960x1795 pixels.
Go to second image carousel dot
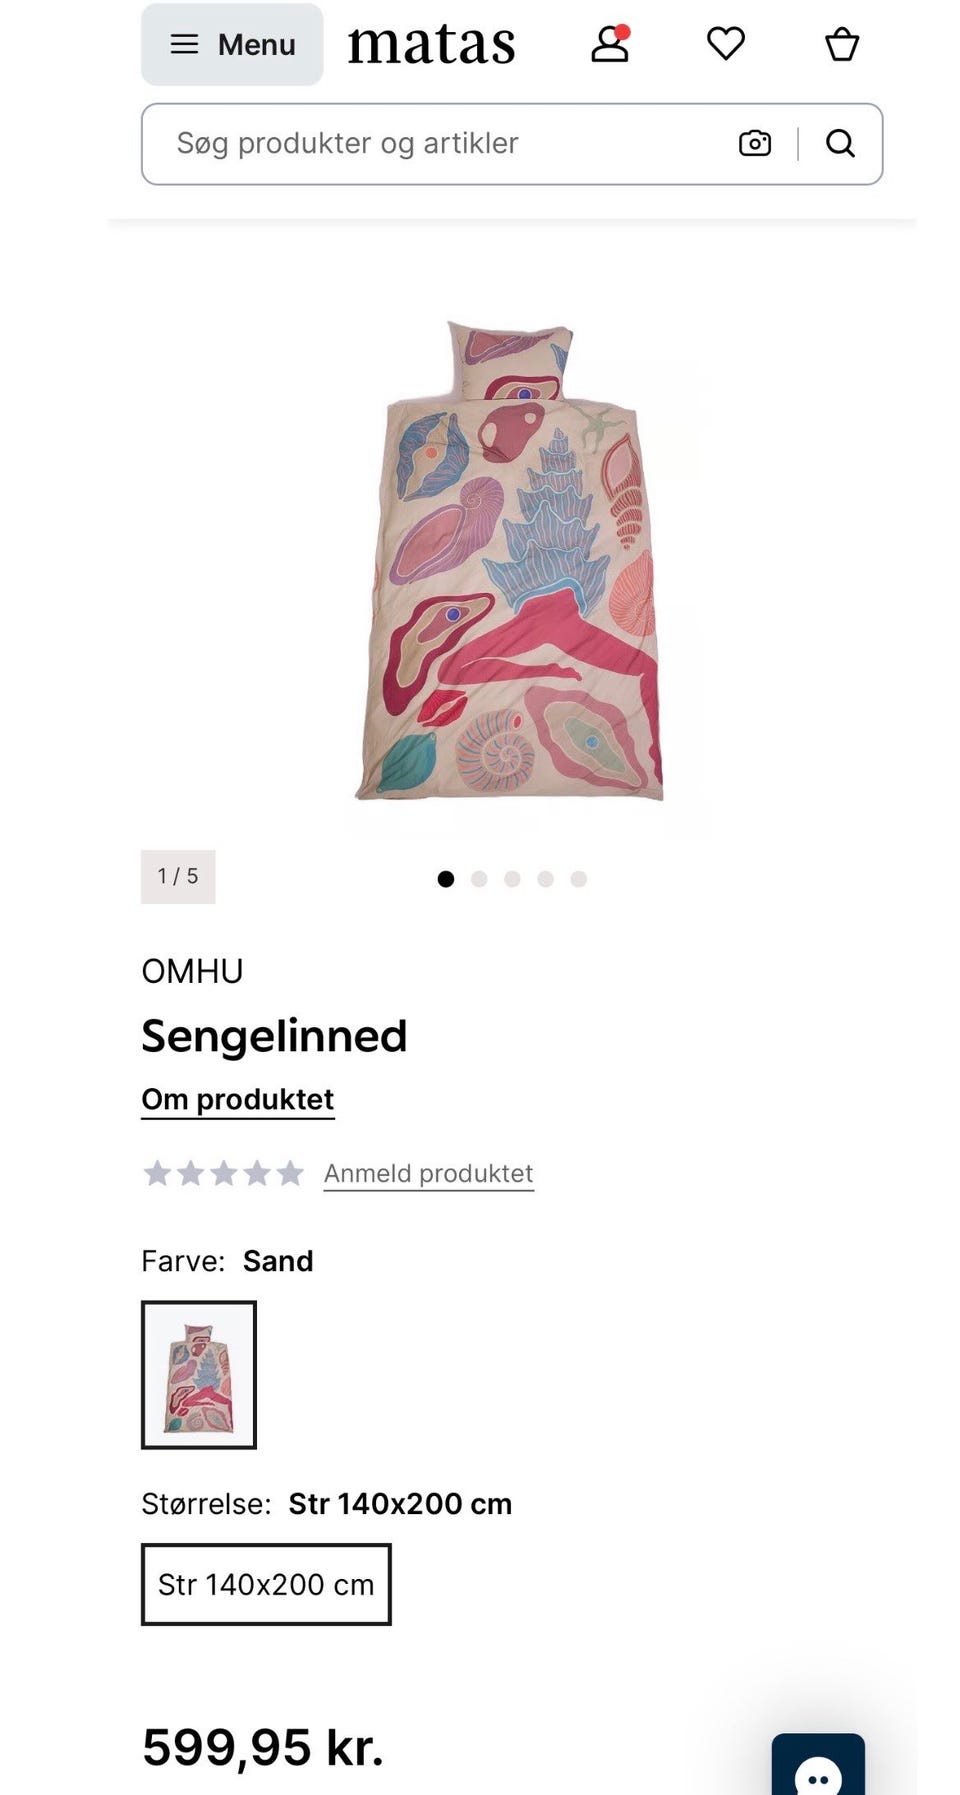(479, 879)
